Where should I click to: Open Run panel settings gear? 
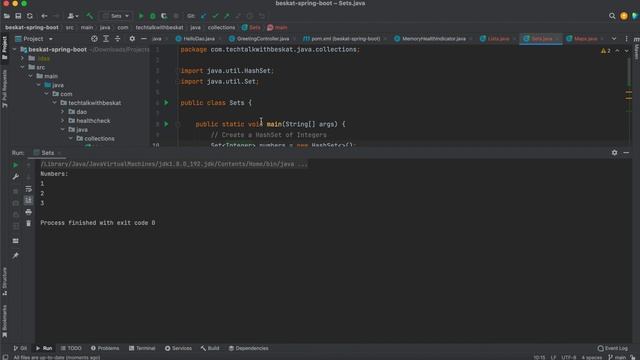[x=614, y=153]
